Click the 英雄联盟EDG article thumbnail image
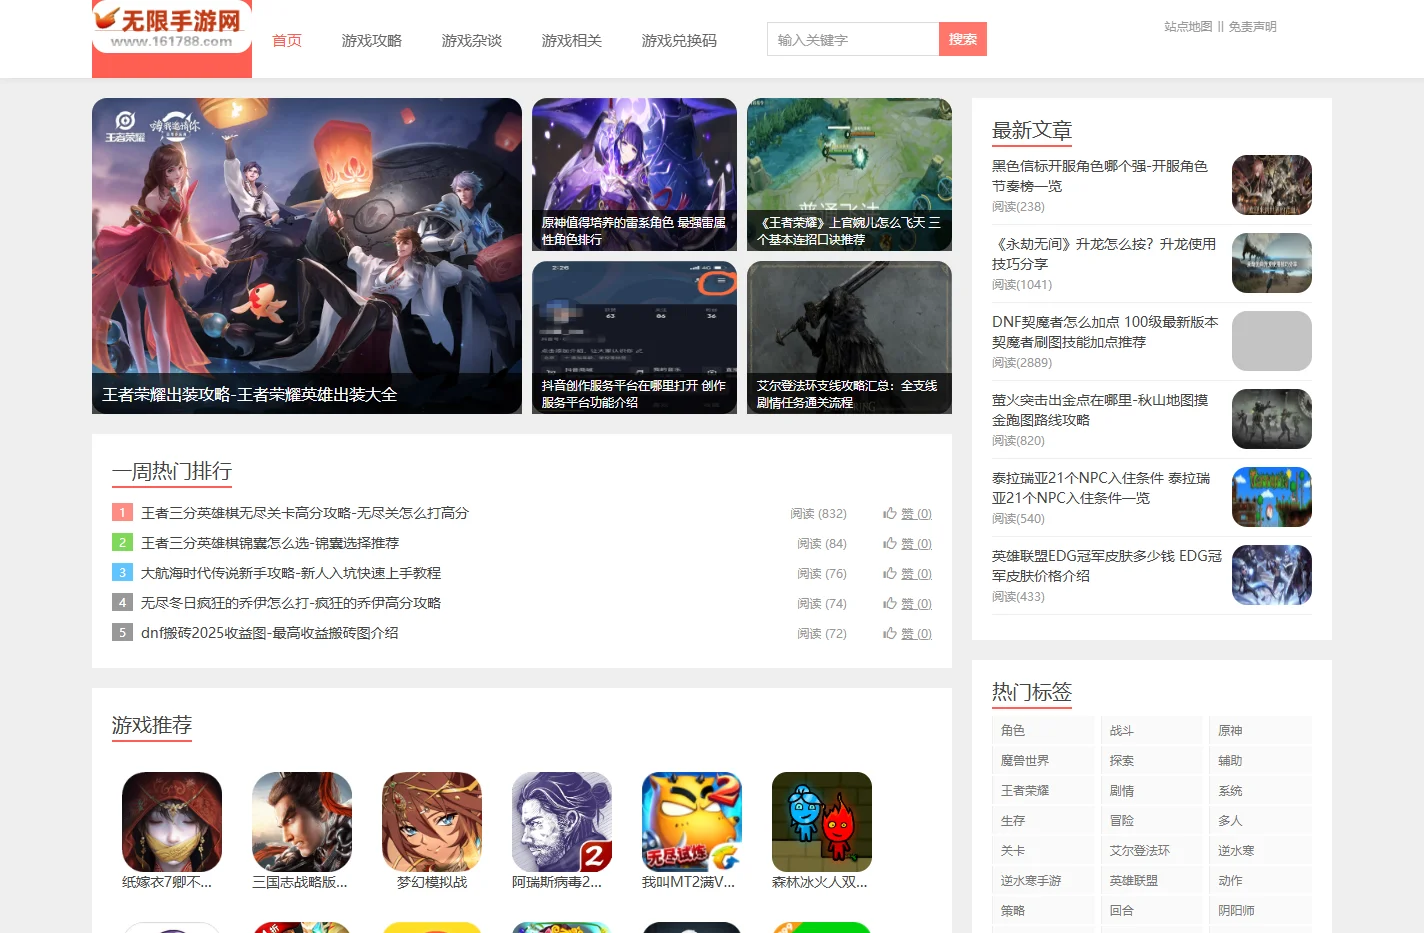This screenshot has height=933, width=1424. (1272, 575)
